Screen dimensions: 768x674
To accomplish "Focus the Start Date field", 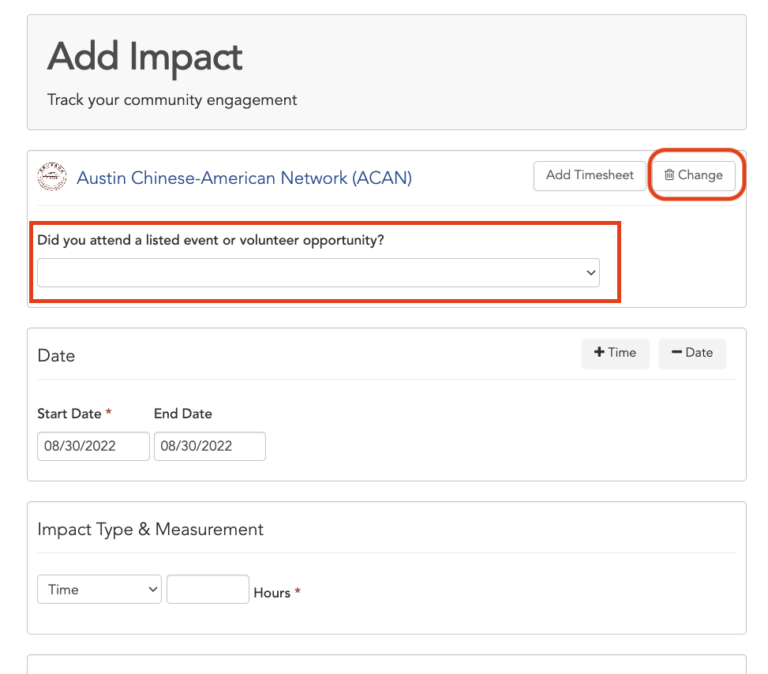I will pyautogui.click(x=93, y=446).
